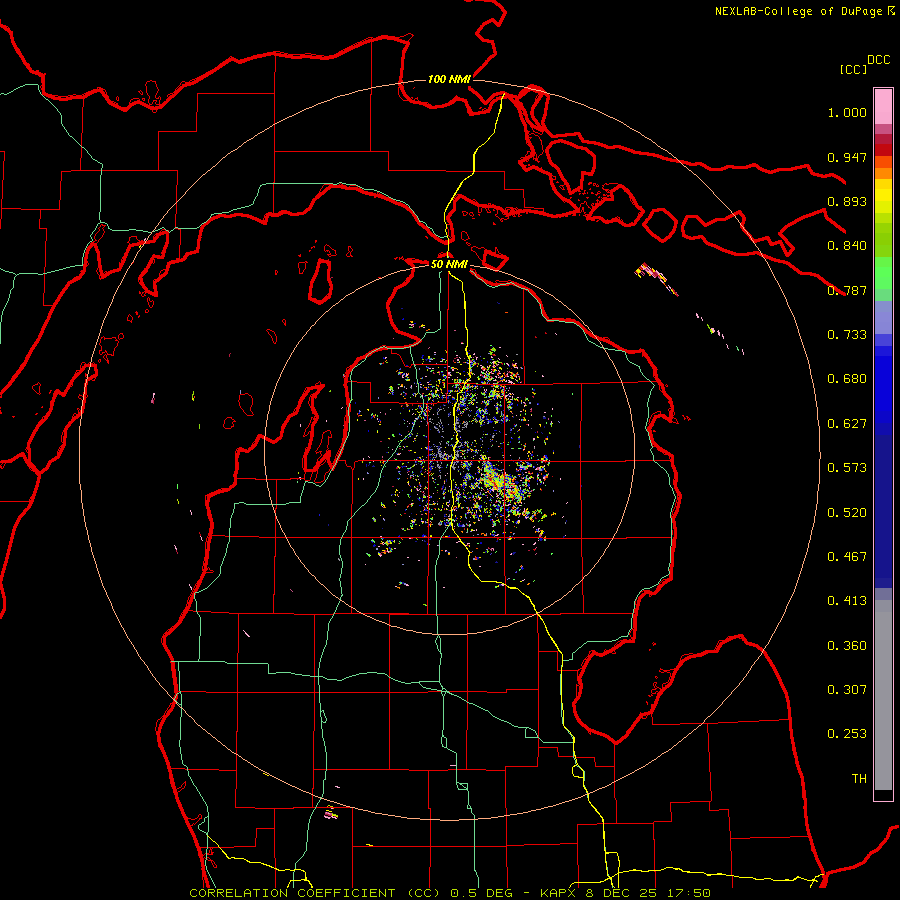Select the 0.360 legend value

(847, 646)
